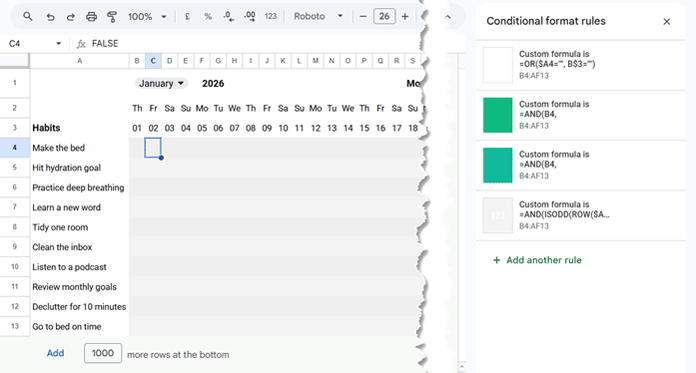Select column C header
Image resolution: width=696 pixels, height=373 pixels.
[x=153, y=61]
